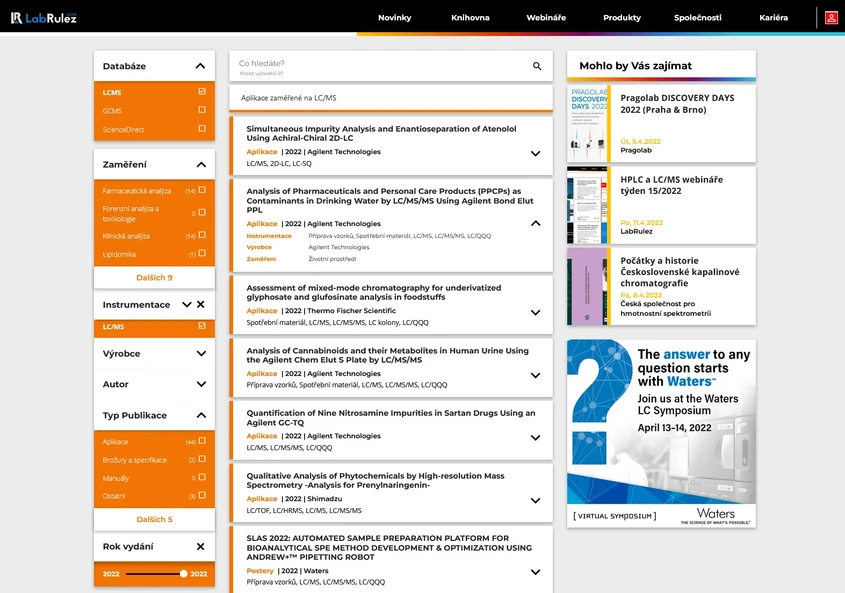
Task: Check the Manuály publication type
Action: (202, 477)
